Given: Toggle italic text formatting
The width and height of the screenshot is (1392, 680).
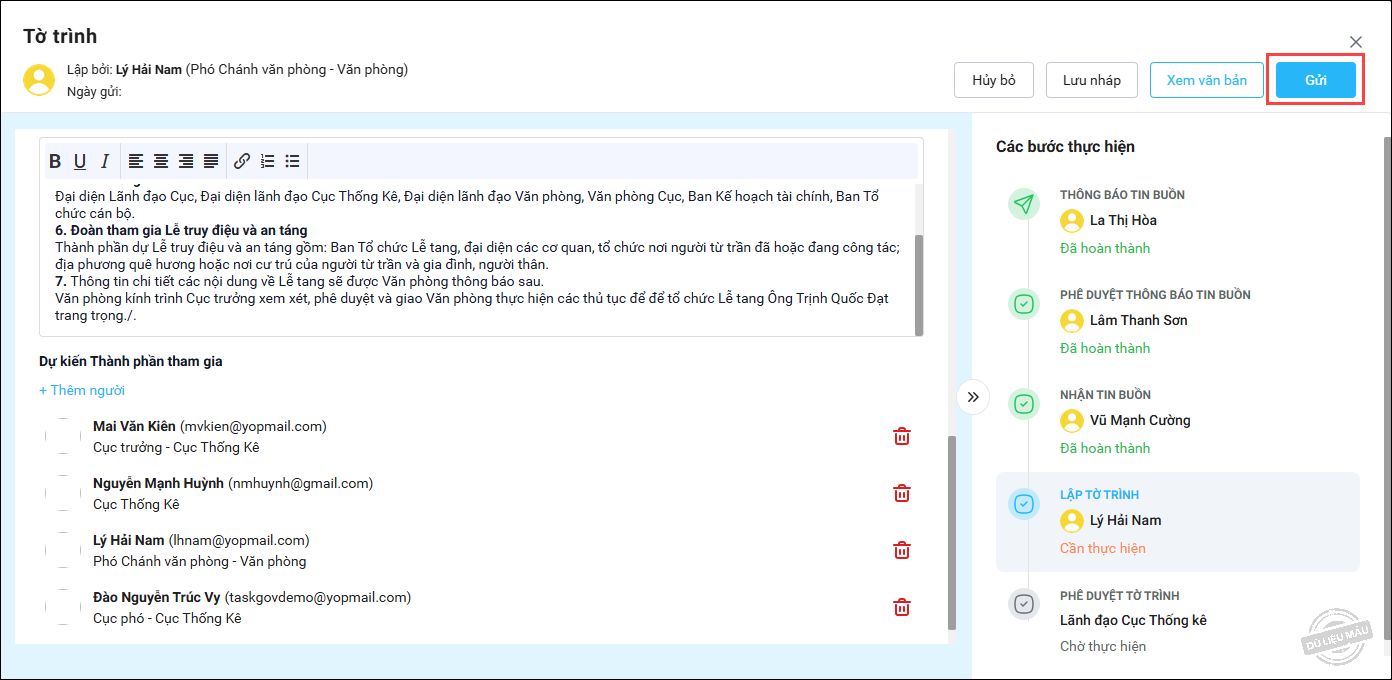Looking at the screenshot, I should point(104,161).
